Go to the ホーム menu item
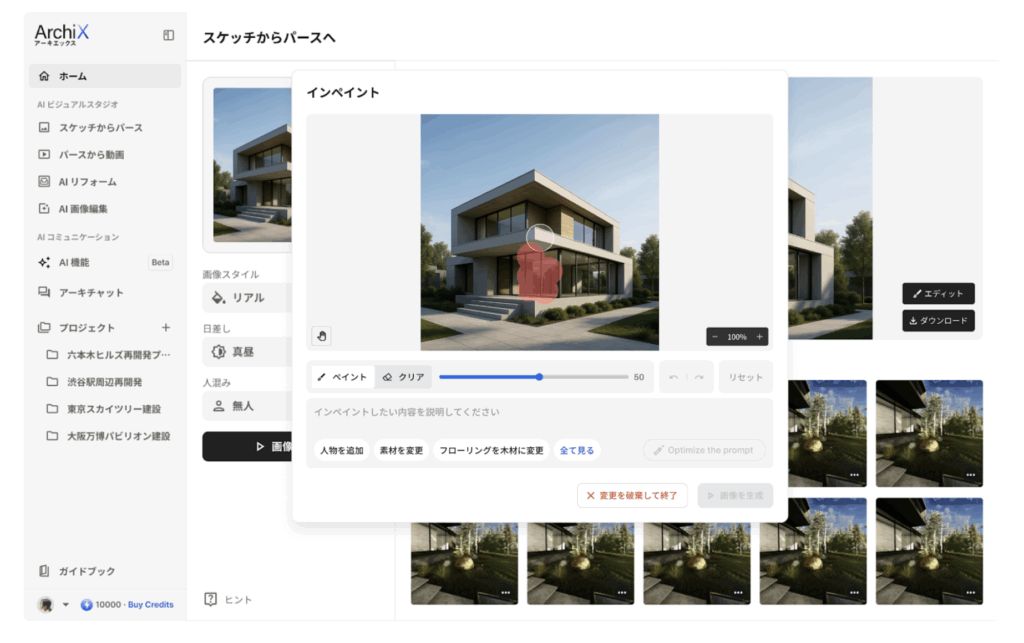The width and height of the screenshot is (1024, 643). pyautogui.click(x=104, y=76)
